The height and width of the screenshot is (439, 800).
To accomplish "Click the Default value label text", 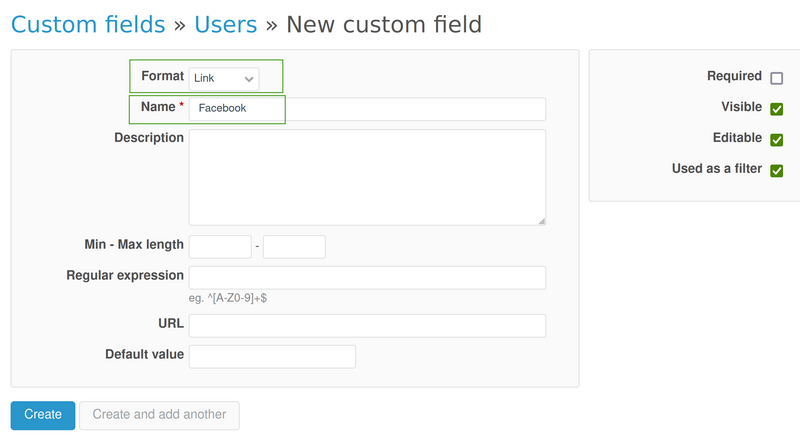I will (144, 354).
